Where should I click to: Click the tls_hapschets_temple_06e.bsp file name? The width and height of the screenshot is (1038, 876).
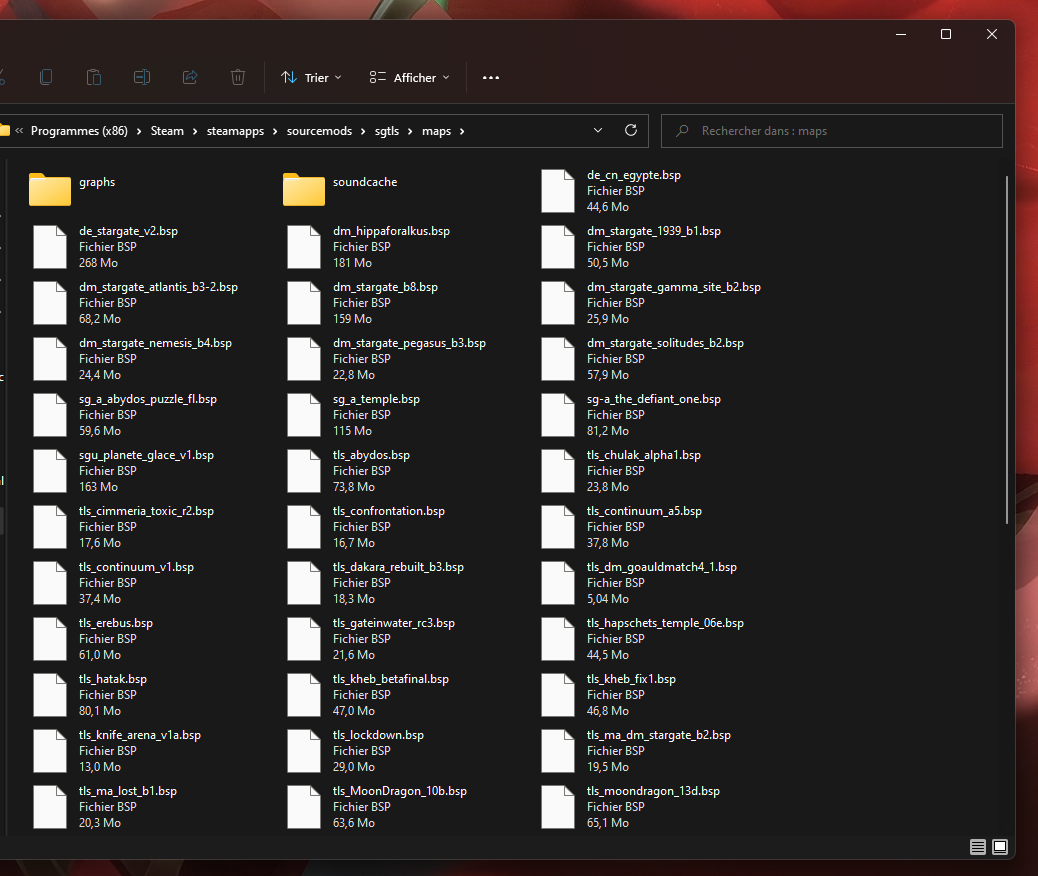[x=665, y=623]
